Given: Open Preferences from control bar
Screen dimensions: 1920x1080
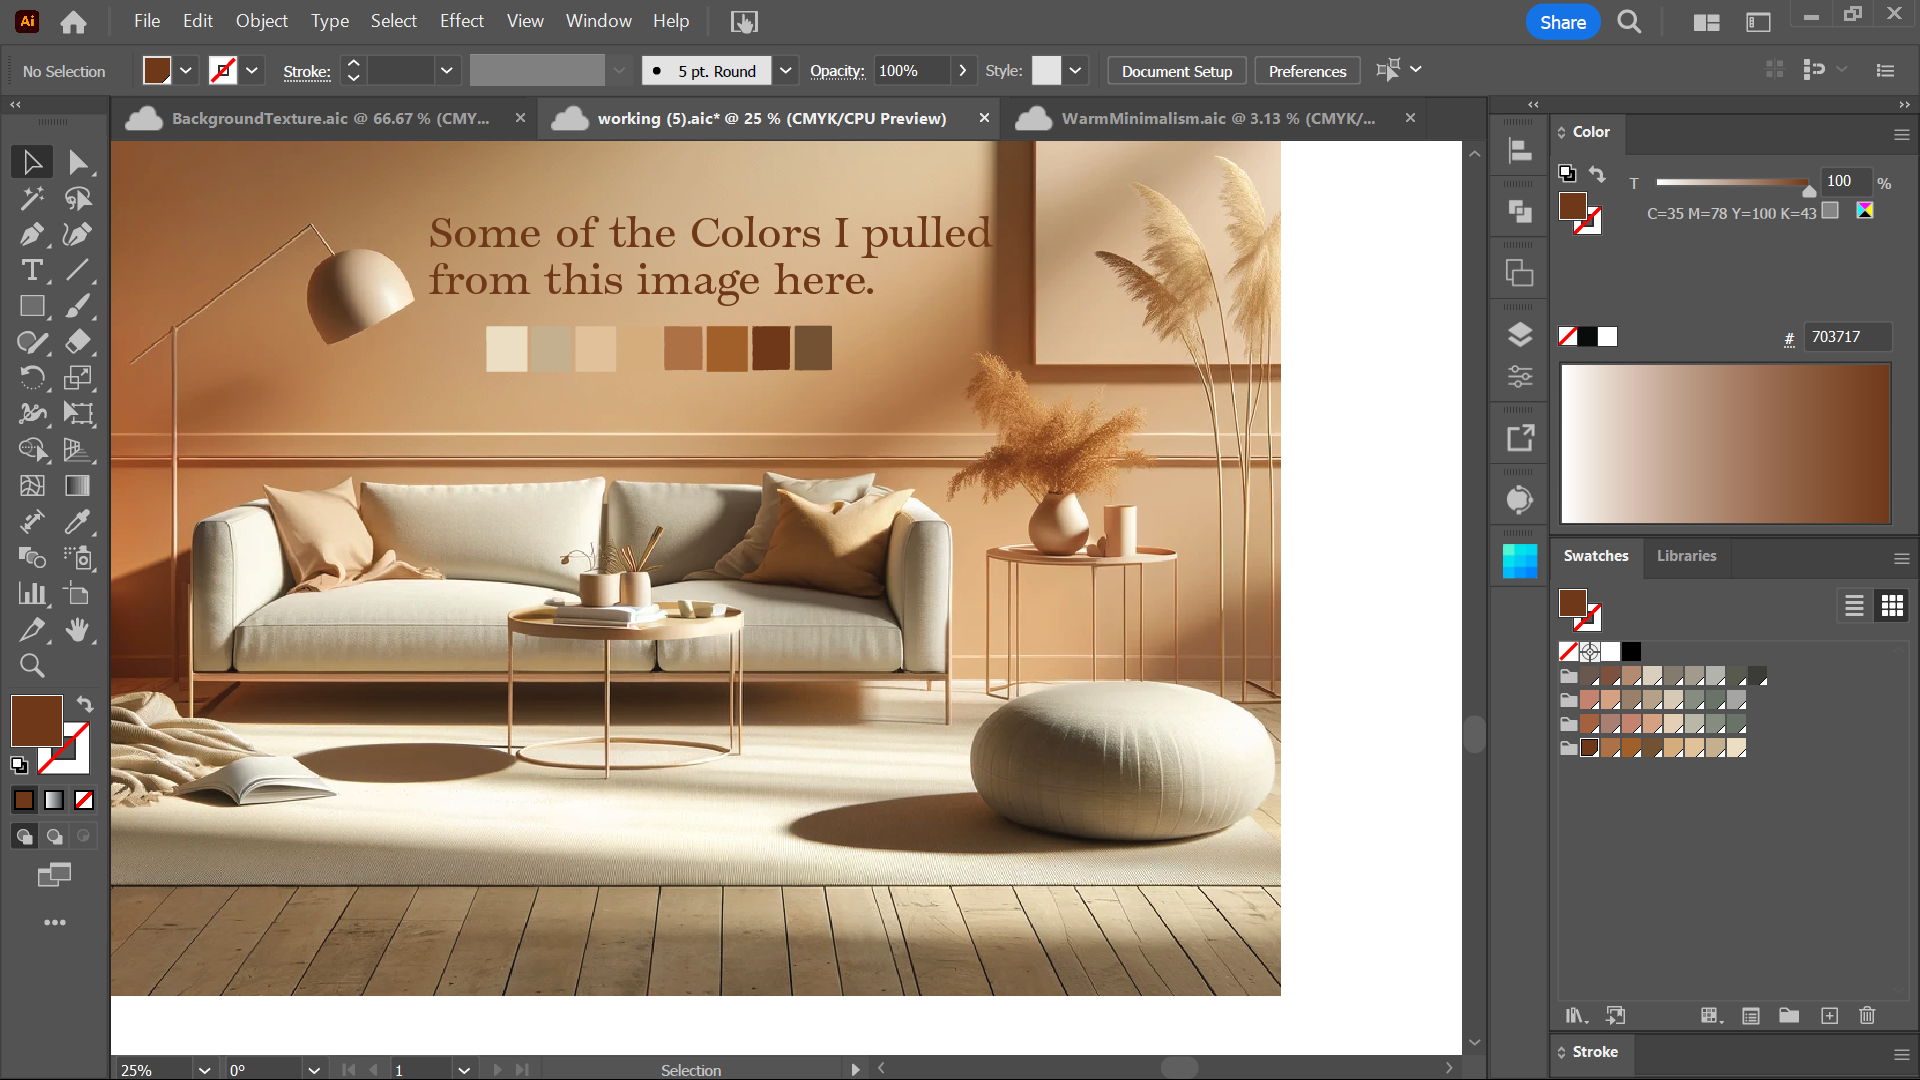Looking at the screenshot, I should [1307, 71].
